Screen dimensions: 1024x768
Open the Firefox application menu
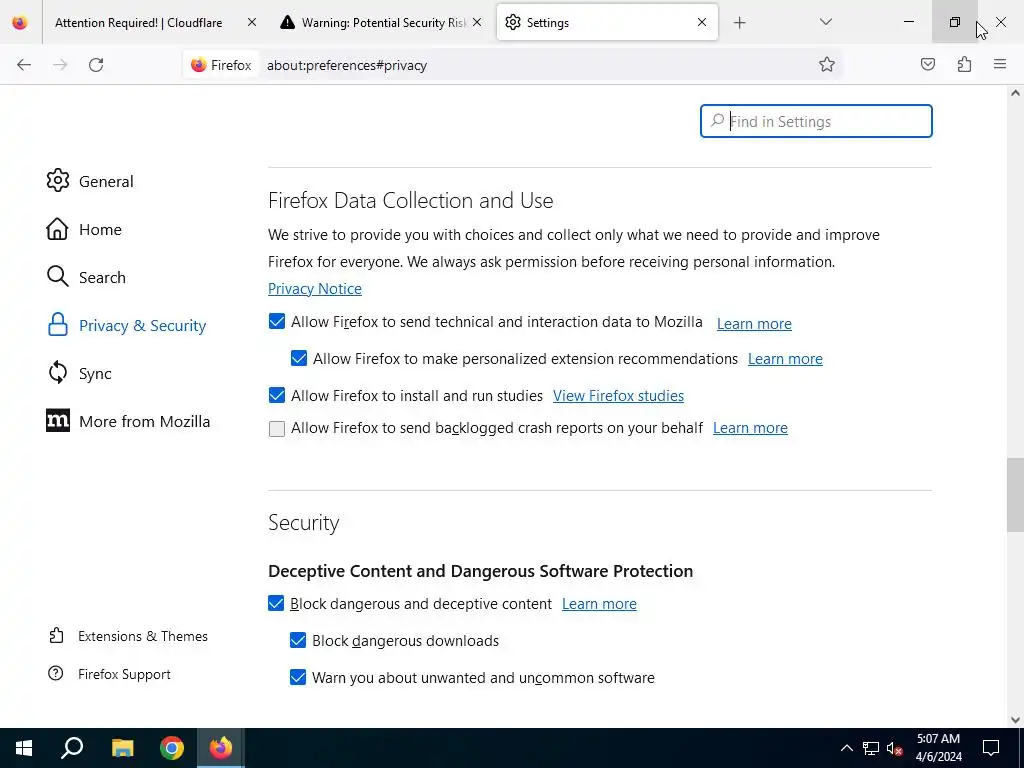tap(1000, 65)
